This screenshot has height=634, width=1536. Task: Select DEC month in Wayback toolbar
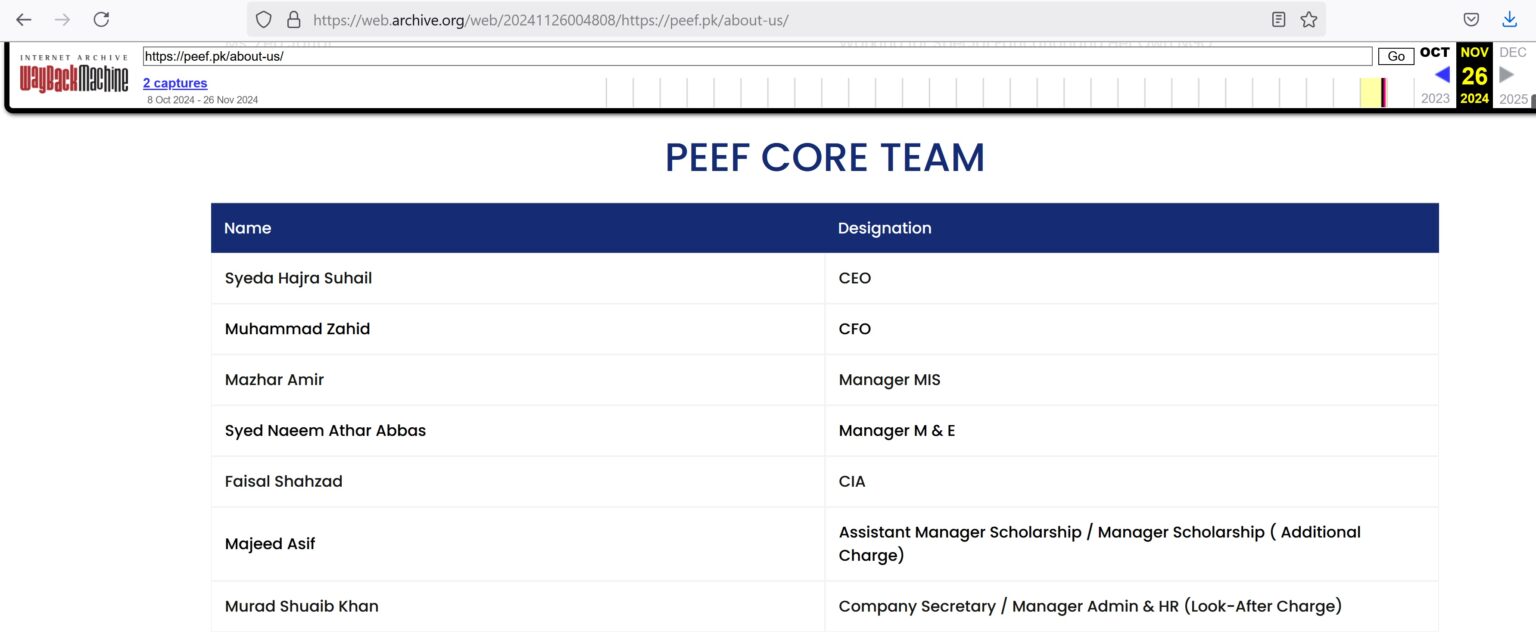(x=1513, y=52)
